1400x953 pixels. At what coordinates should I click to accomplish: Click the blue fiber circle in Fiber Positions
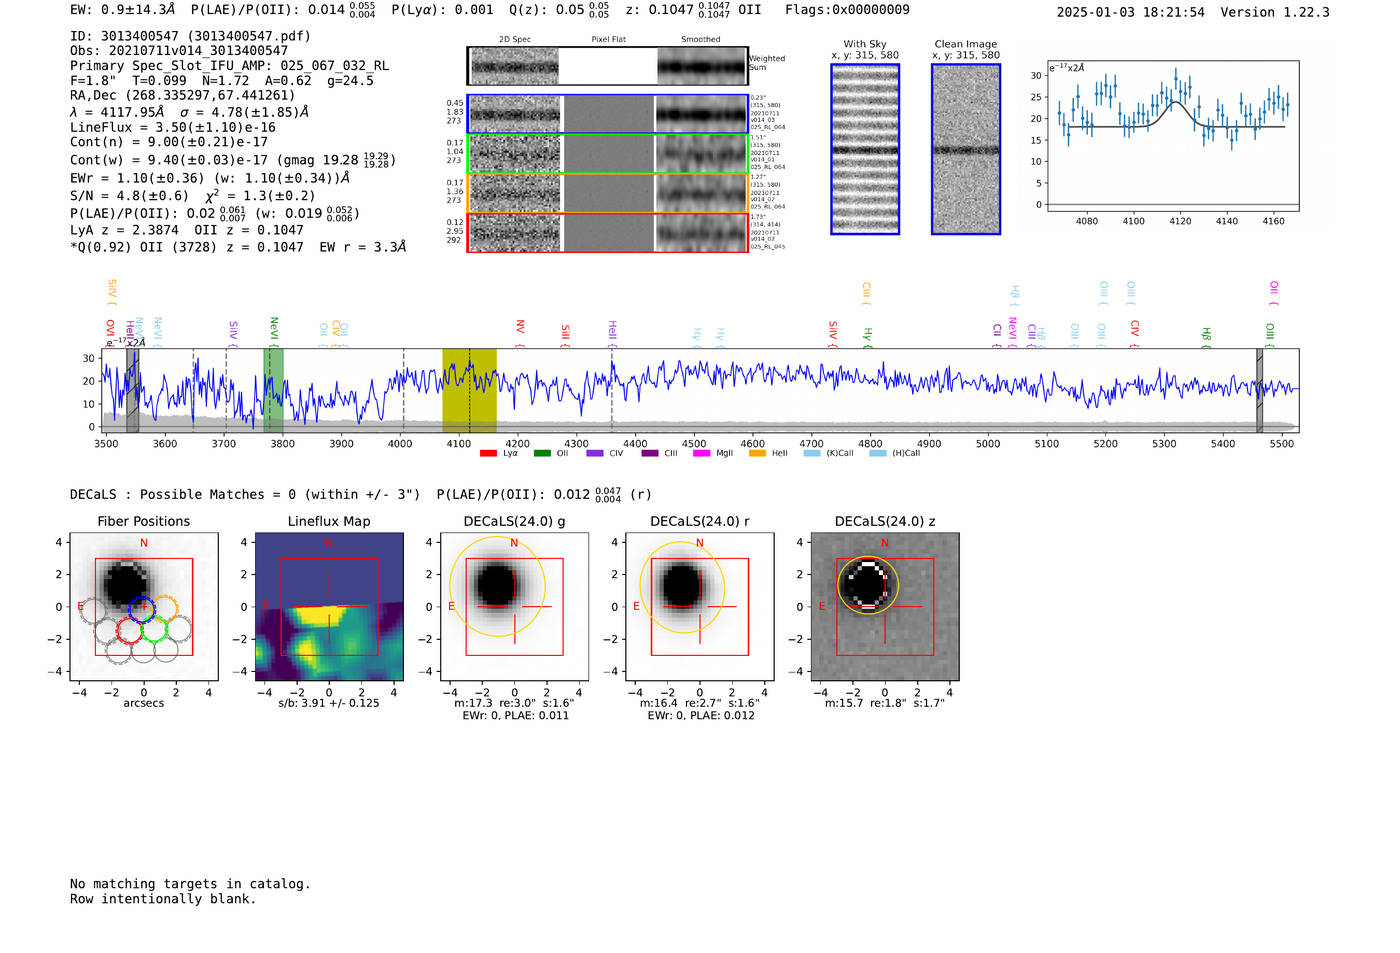(142, 608)
